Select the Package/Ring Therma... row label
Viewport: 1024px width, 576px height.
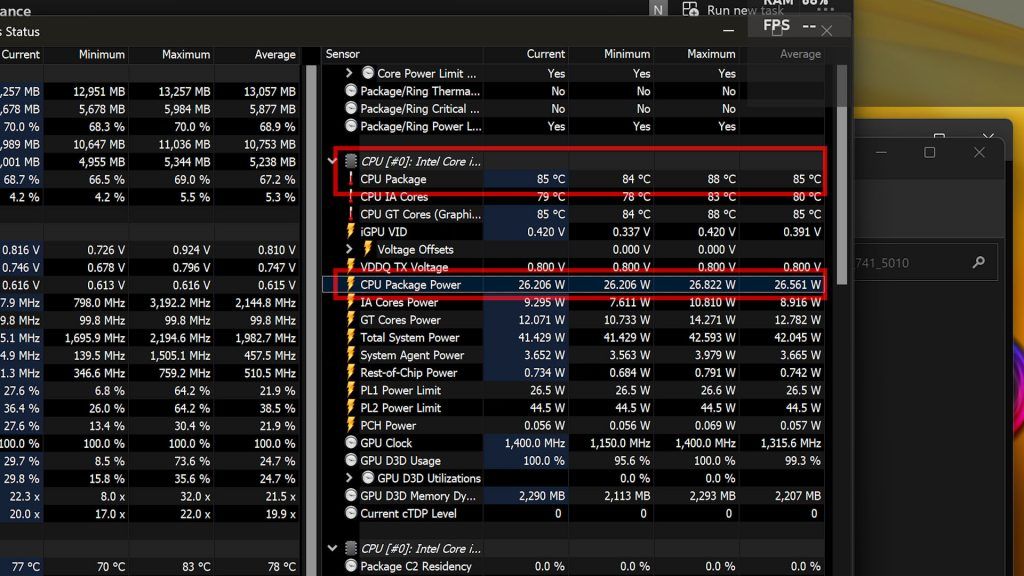point(420,91)
